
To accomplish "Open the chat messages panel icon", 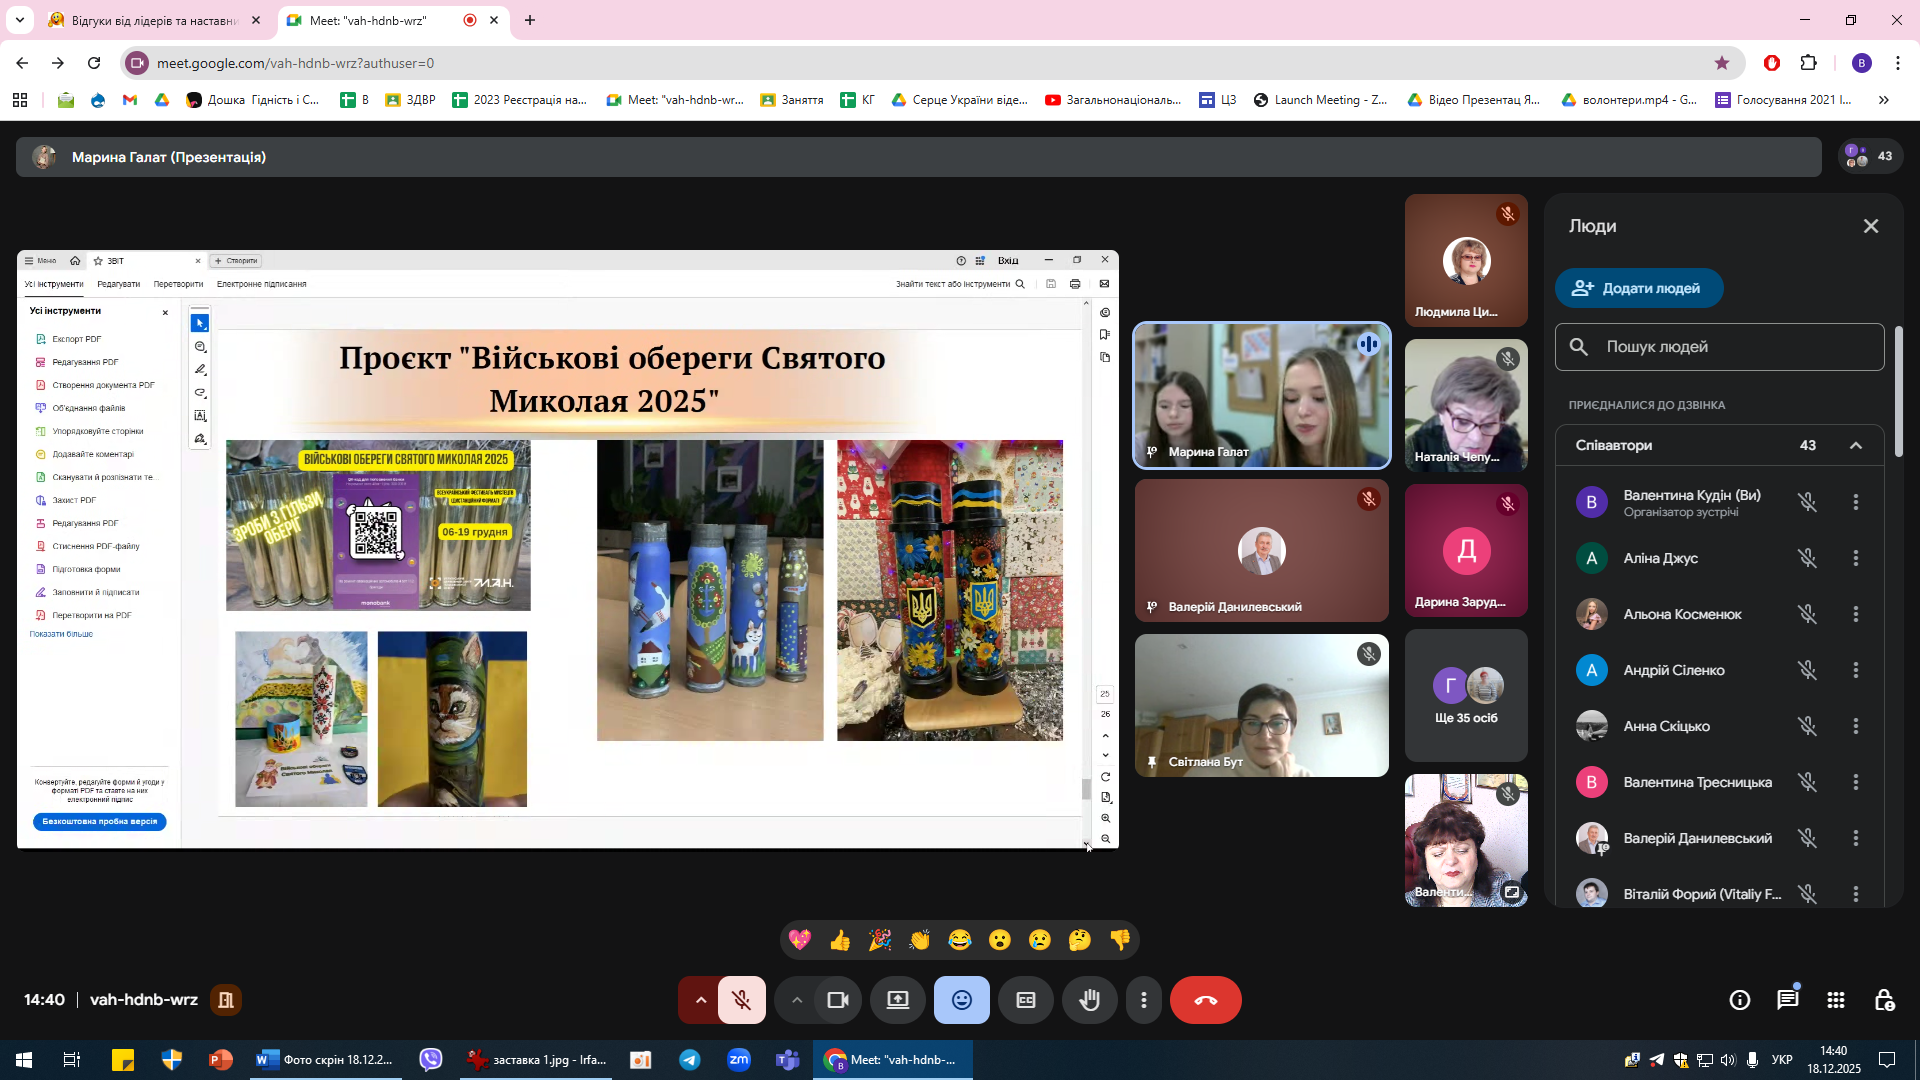I will [x=1787, y=1000].
